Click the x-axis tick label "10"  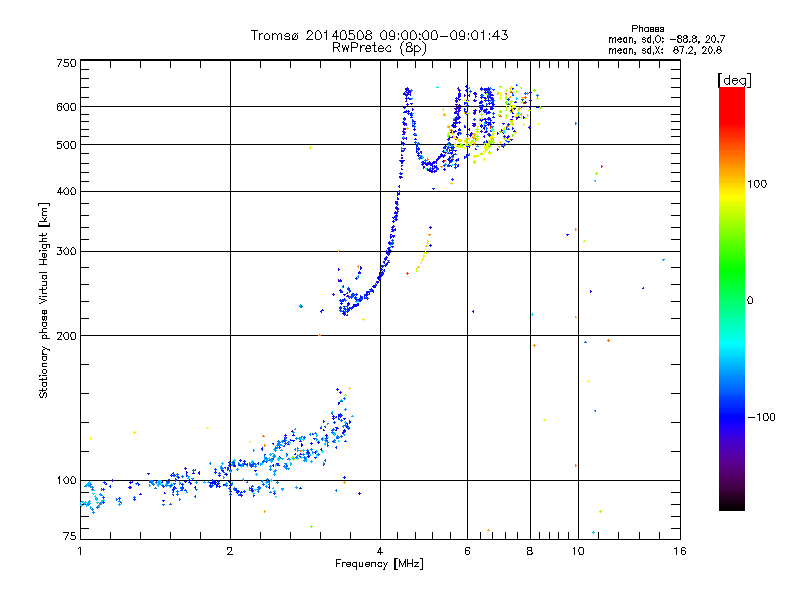pos(578,551)
